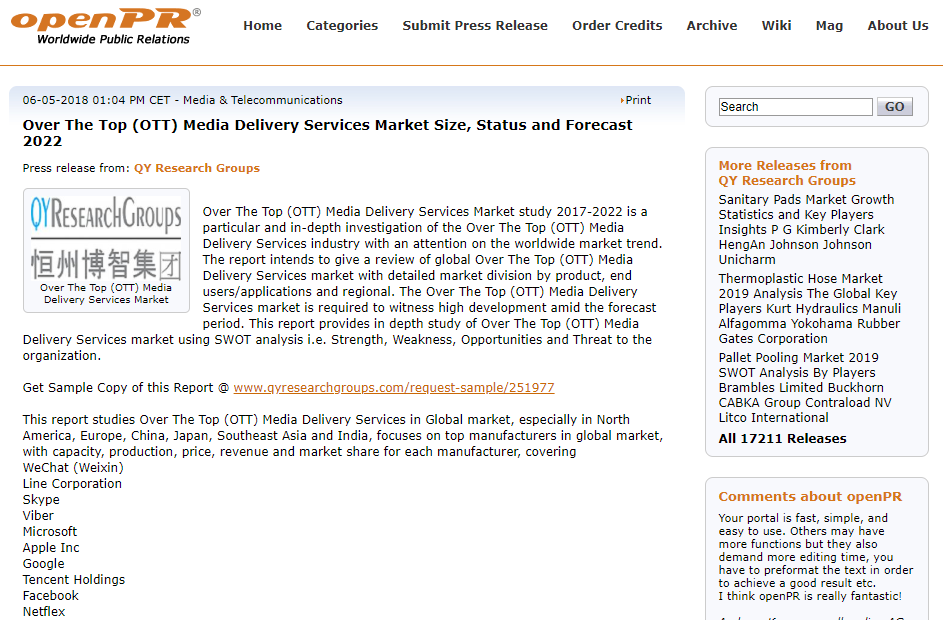Click the Media & Telecommunications category text
This screenshot has width=943, height=620.
pos(263,100)
